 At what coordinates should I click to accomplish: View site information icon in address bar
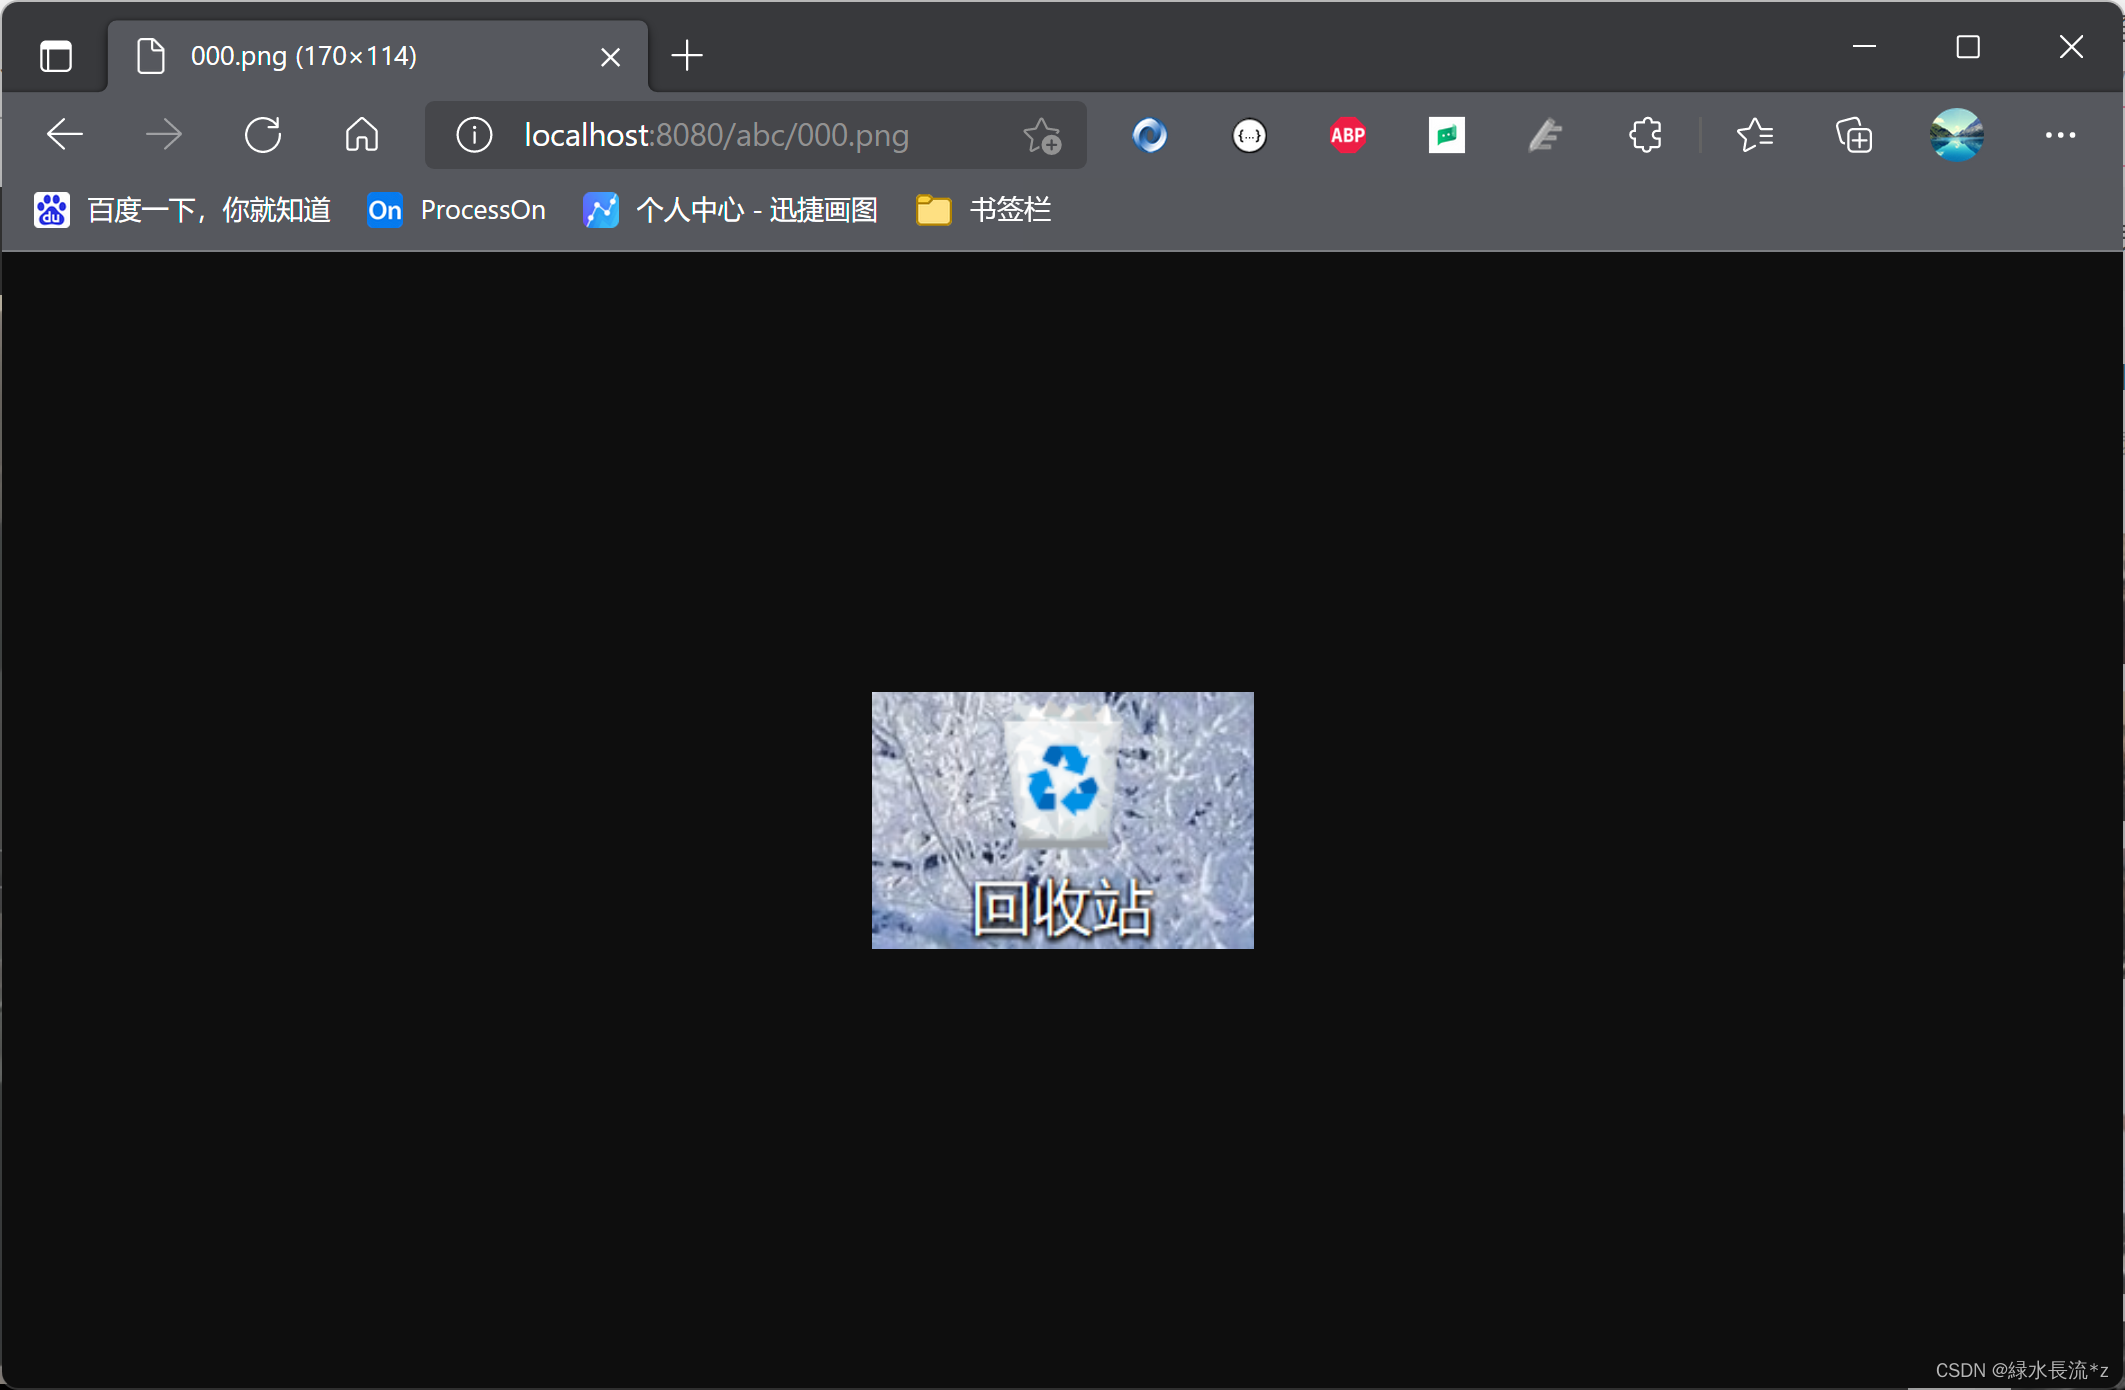pos(474,135)
